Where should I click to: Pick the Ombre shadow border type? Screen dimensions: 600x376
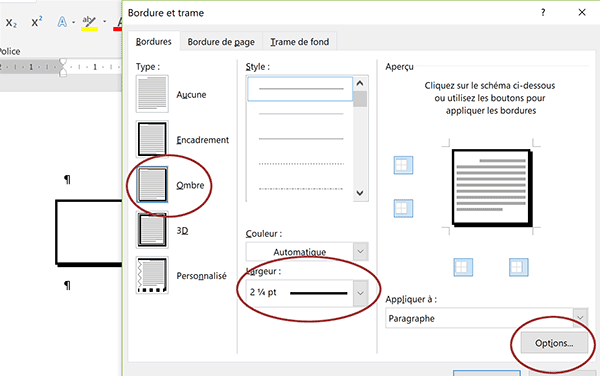(x=152, y=184)
